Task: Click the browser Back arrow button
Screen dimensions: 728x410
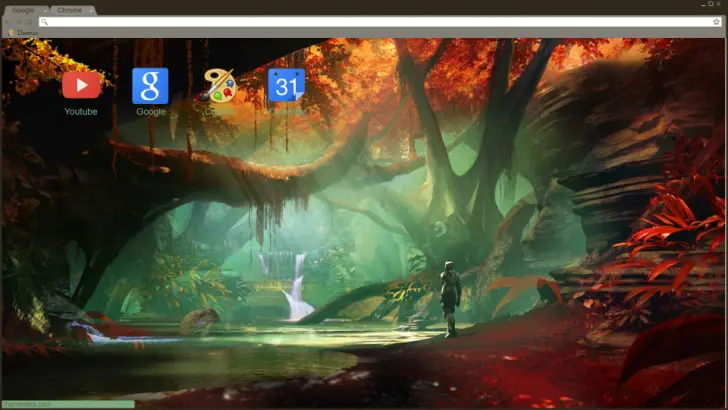Action: [x=8, y=21]
